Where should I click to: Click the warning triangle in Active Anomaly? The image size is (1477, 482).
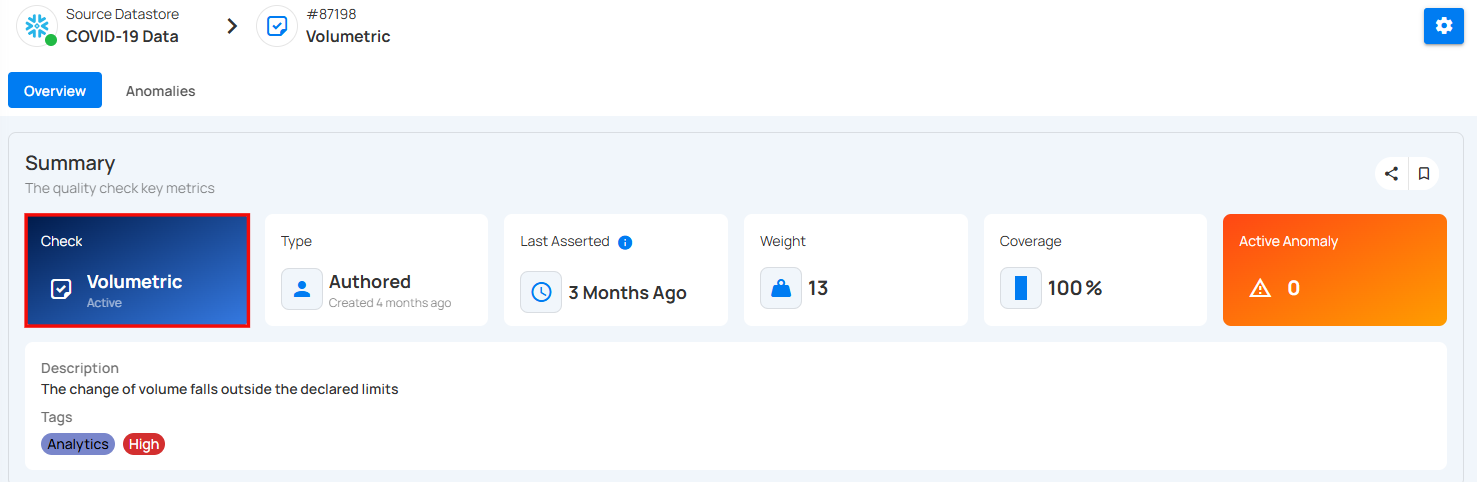pos(1260,288)
